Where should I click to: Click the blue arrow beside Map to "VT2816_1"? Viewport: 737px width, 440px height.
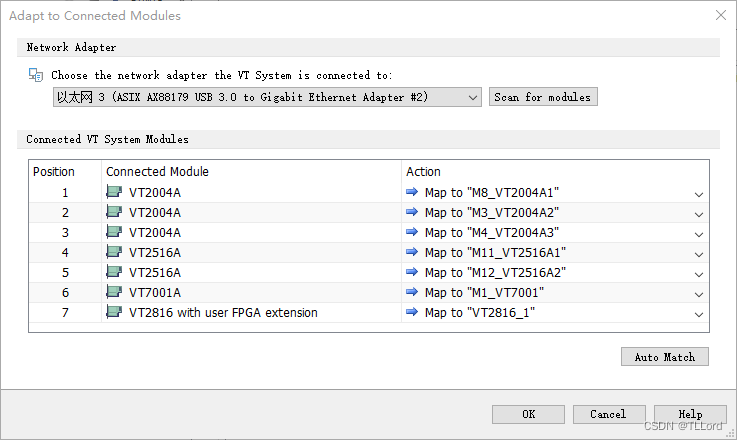click(x=412, y=312)
